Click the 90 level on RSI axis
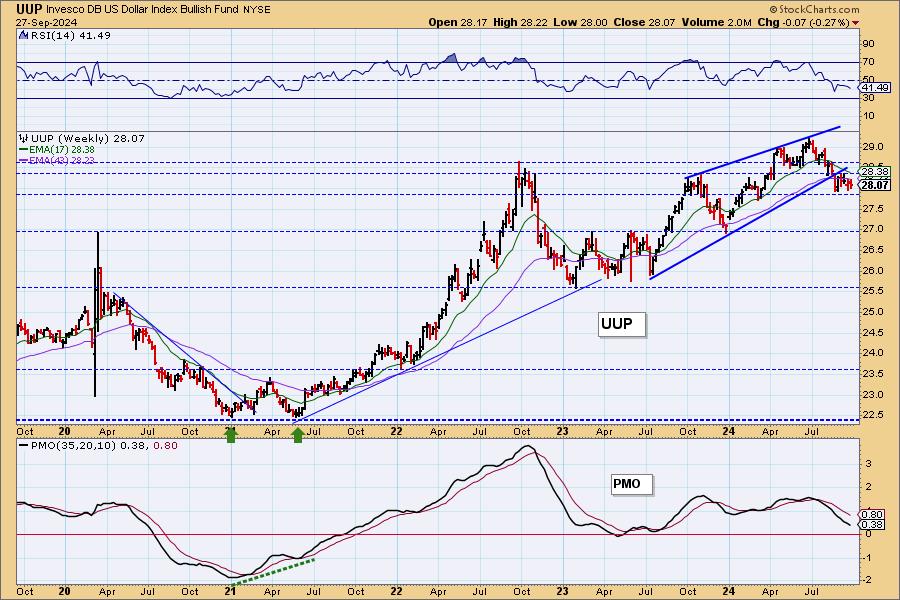 (x=868, y=44)
